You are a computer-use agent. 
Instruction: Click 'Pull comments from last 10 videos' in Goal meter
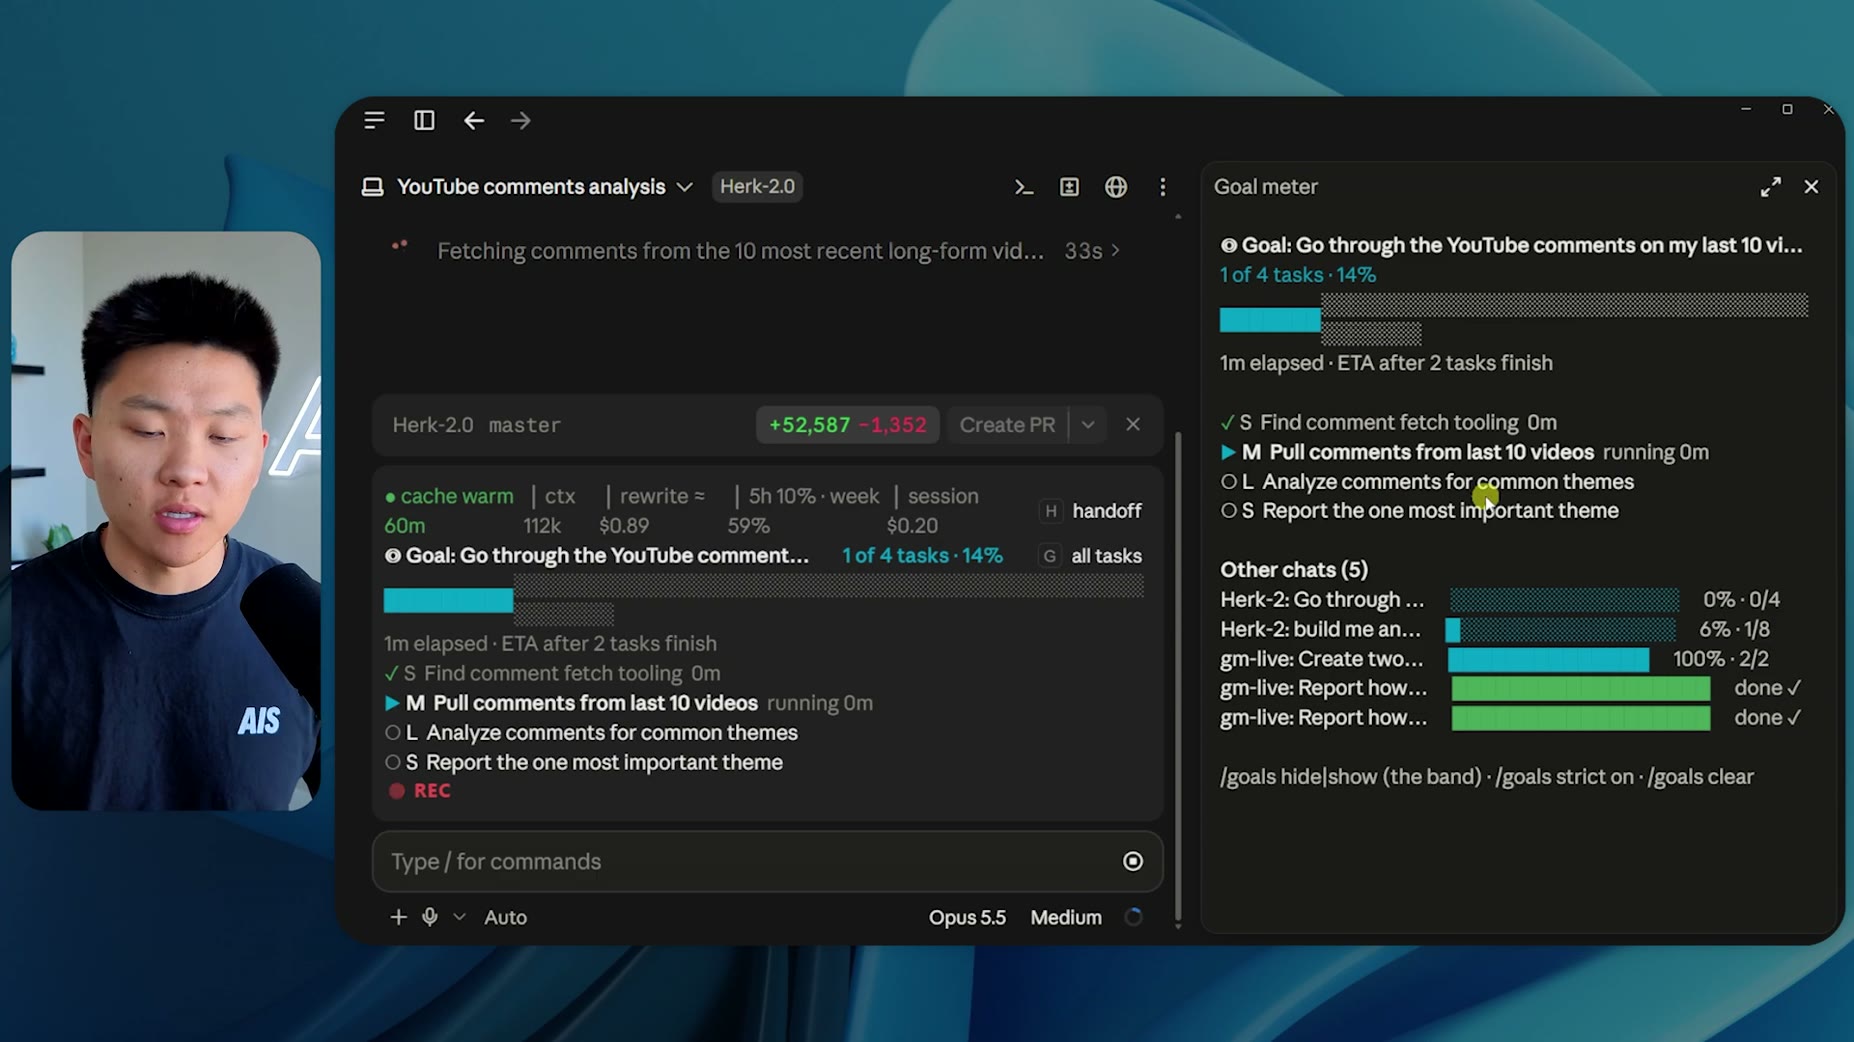pos(1431,452)
